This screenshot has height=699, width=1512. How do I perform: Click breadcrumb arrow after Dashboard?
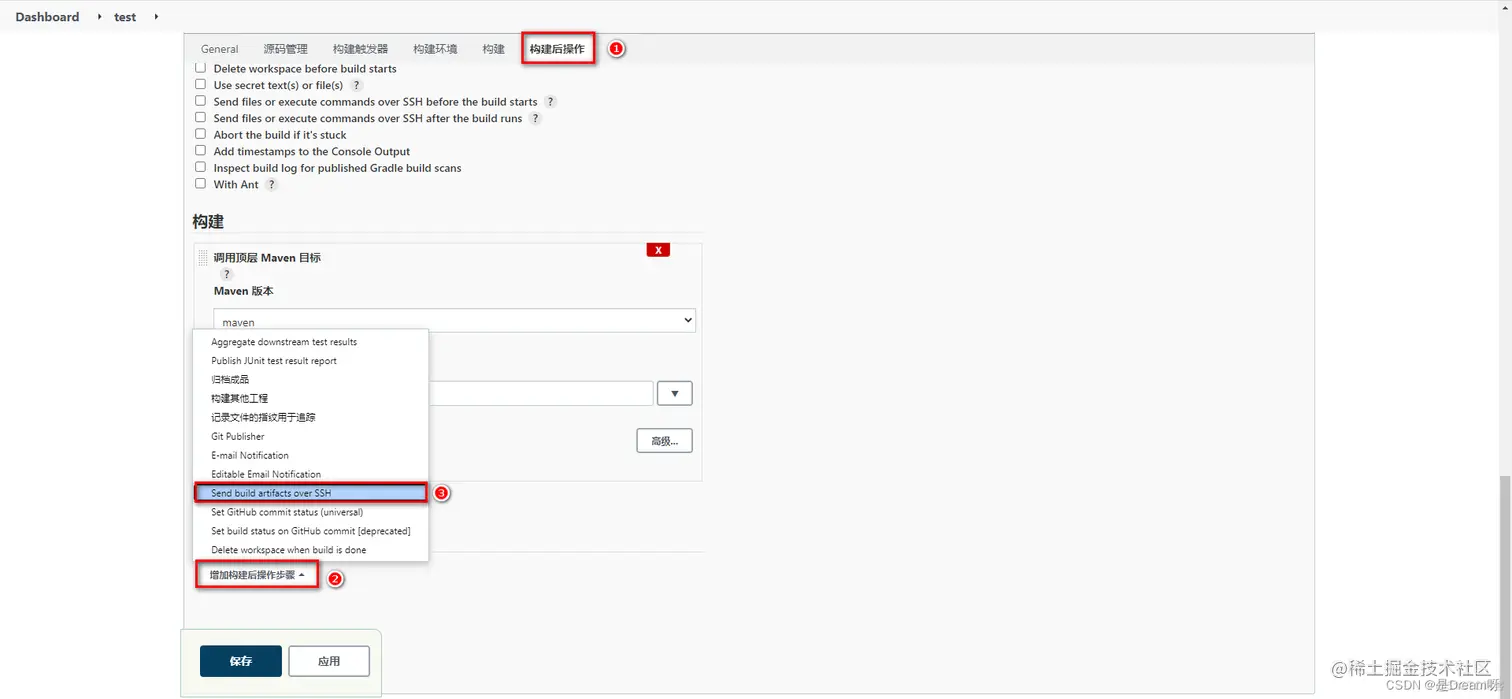pos(100,17)
